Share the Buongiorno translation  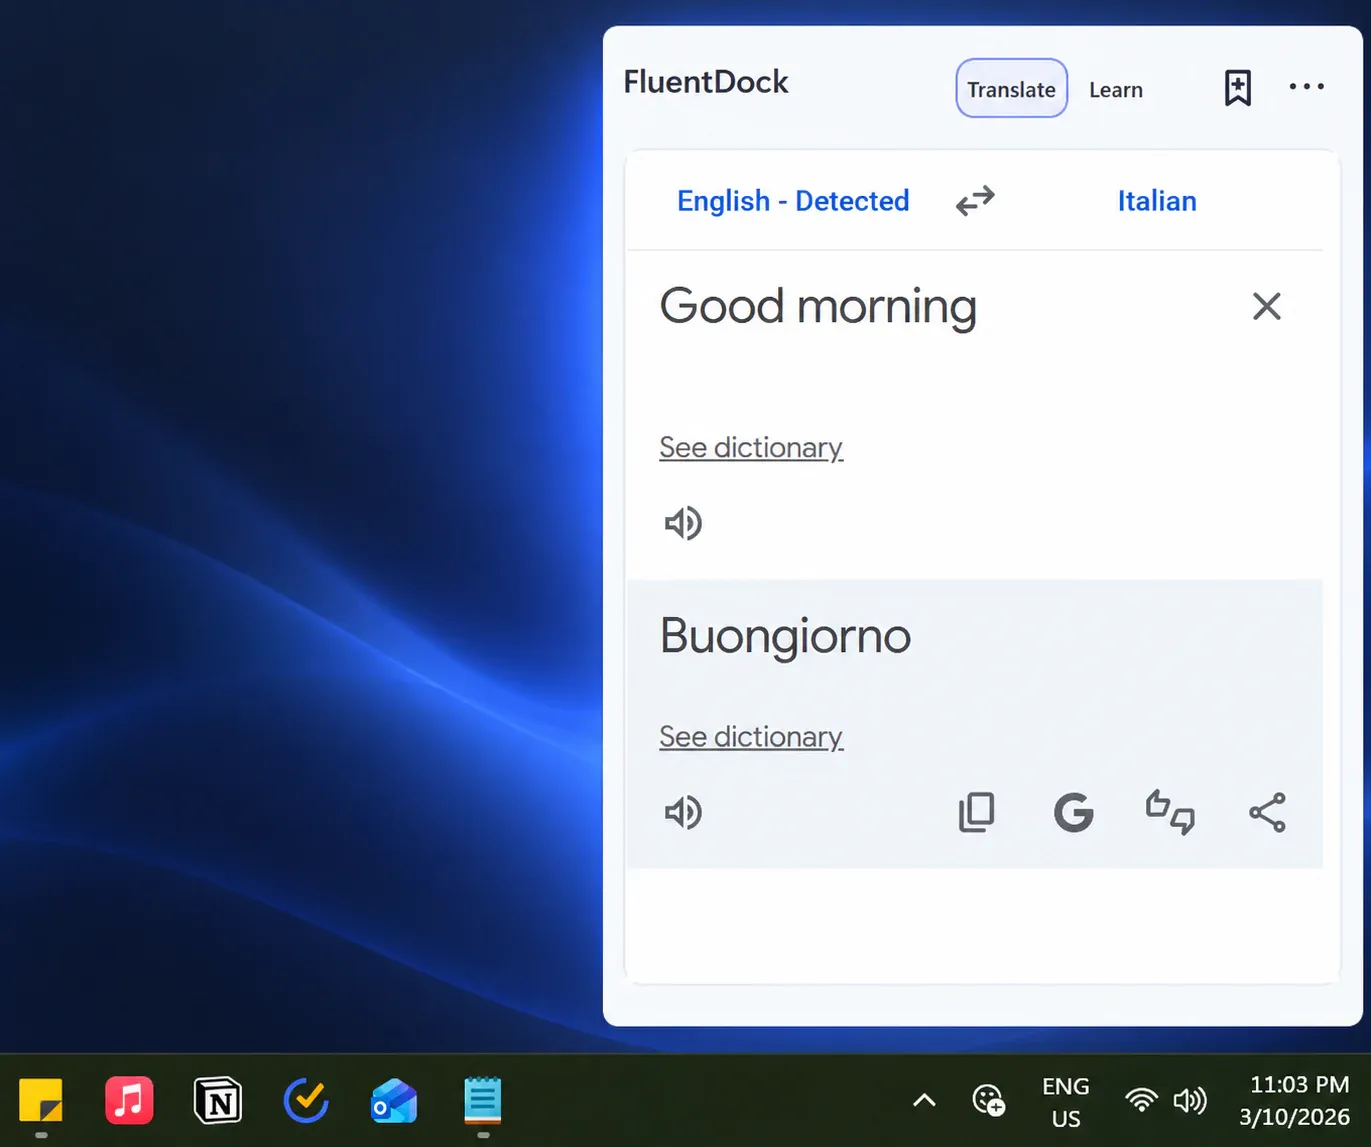tap(1267, 812)
